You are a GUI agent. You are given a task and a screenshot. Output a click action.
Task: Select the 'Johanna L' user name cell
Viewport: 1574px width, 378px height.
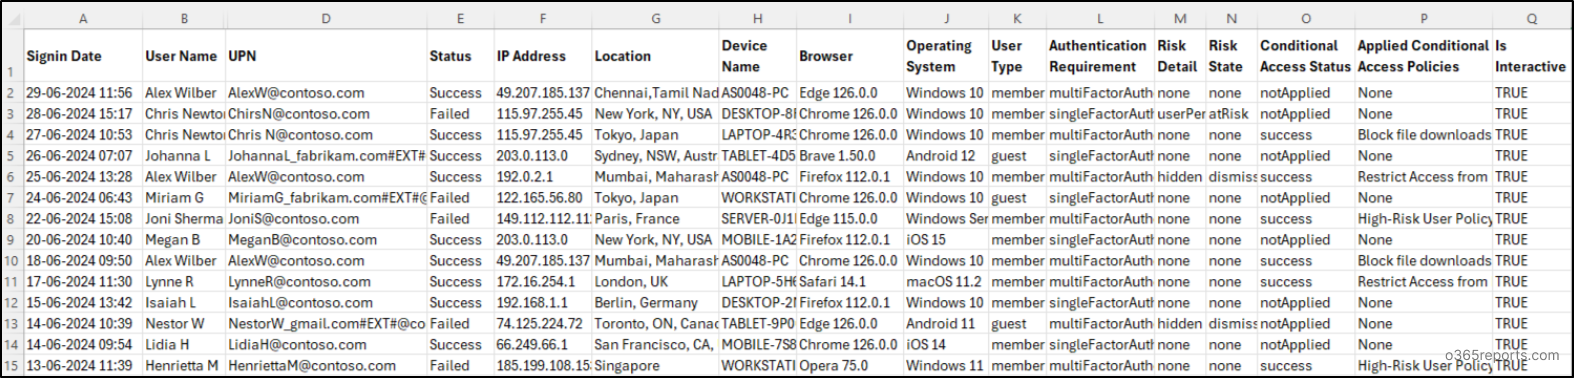coord(184,156)
